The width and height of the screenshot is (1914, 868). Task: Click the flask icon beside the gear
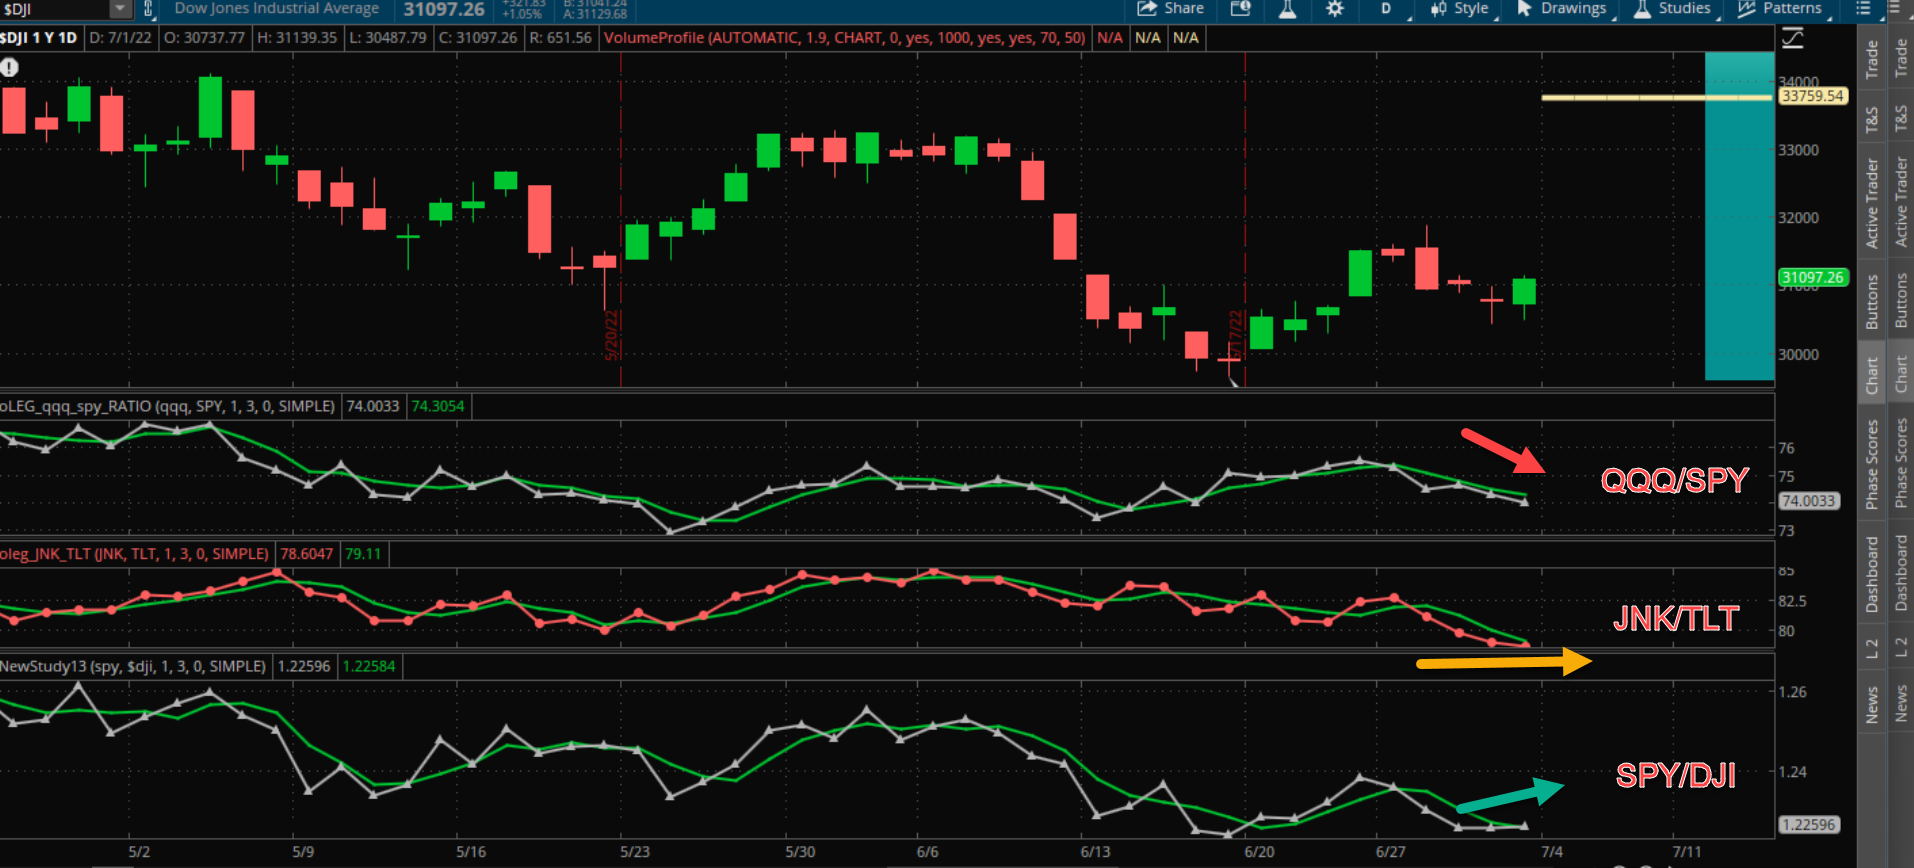pyautogui.click(x=1287, y=9)
